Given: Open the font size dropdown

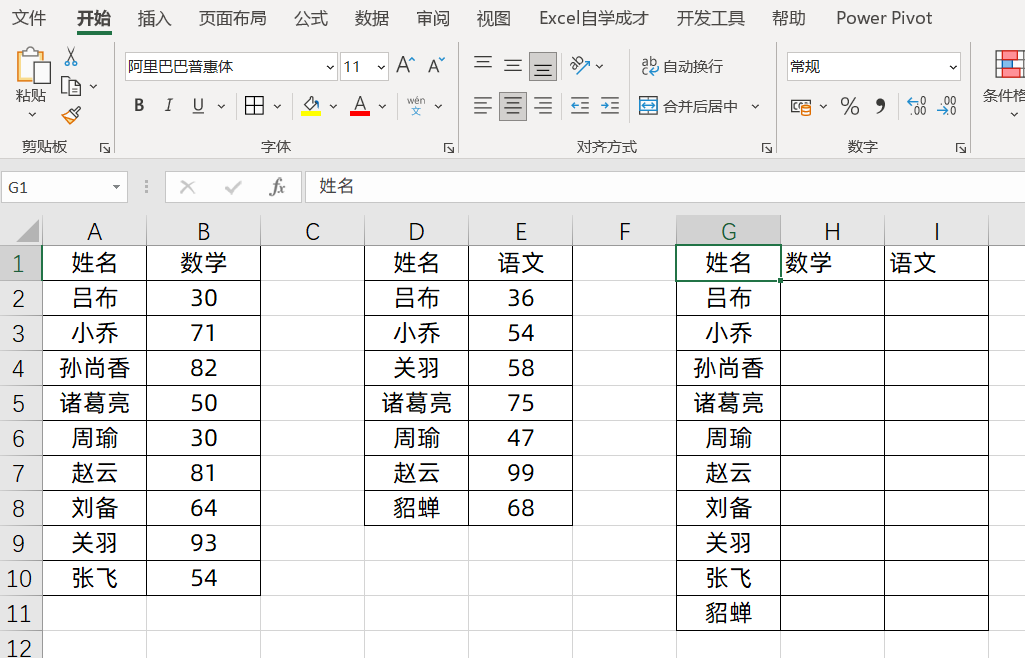Looking at the screenshot, I should (x=381, y=67).
